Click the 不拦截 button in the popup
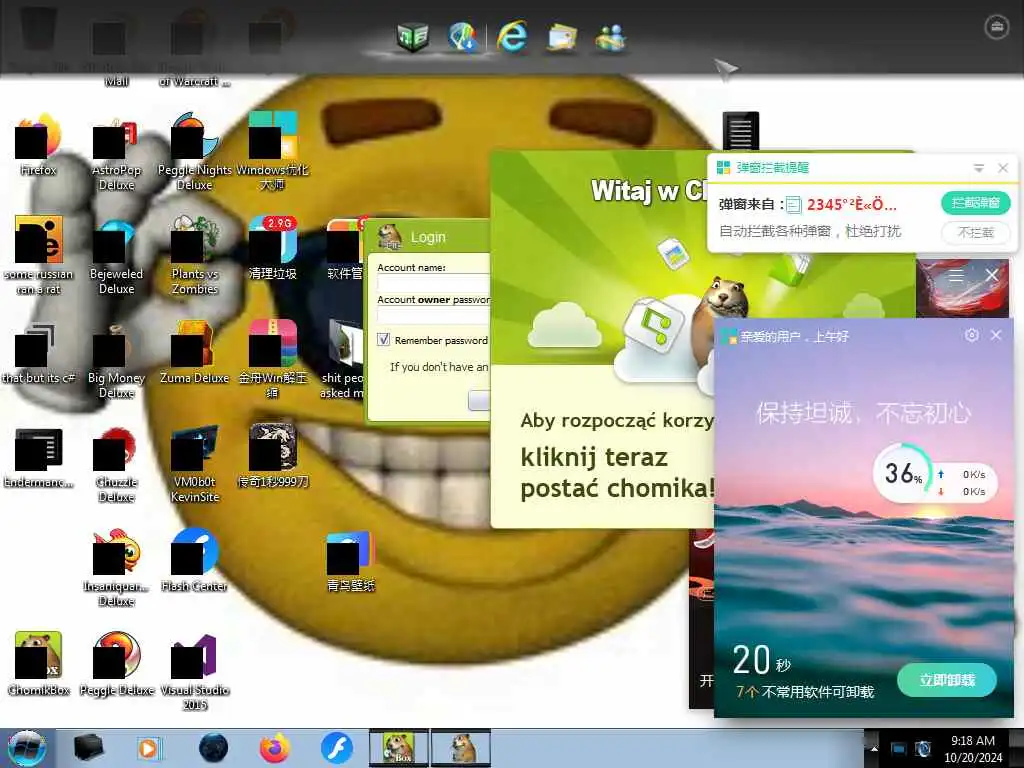Image resolution: width=1024 pixels, height=768 pixels. [976, 232]
